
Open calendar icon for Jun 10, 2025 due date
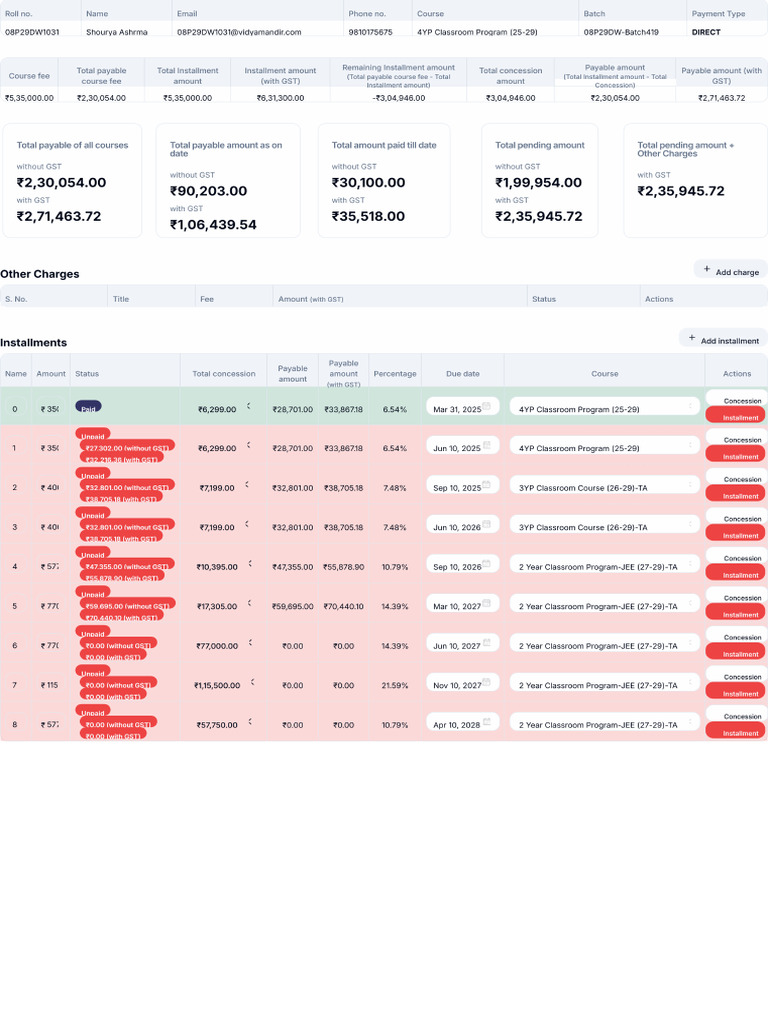pos(487,445)
